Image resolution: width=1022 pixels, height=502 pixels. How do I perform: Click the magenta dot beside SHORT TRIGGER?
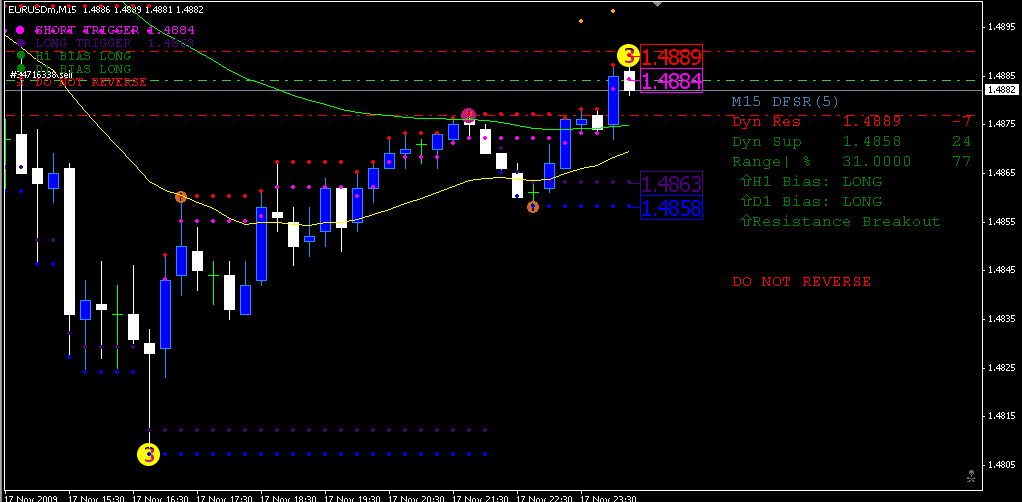click(20, 30)
